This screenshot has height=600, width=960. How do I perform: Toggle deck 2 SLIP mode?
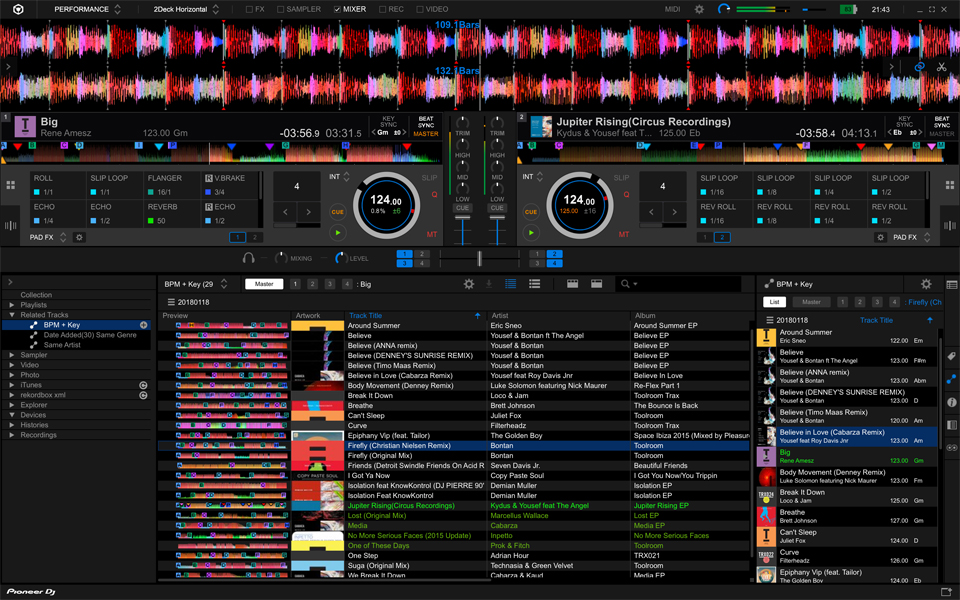(x=621, y=178)
